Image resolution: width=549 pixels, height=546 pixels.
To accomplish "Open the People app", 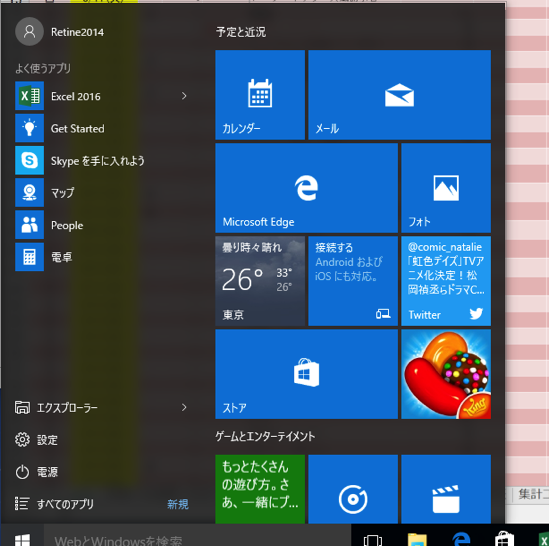I will coord(102,225).
